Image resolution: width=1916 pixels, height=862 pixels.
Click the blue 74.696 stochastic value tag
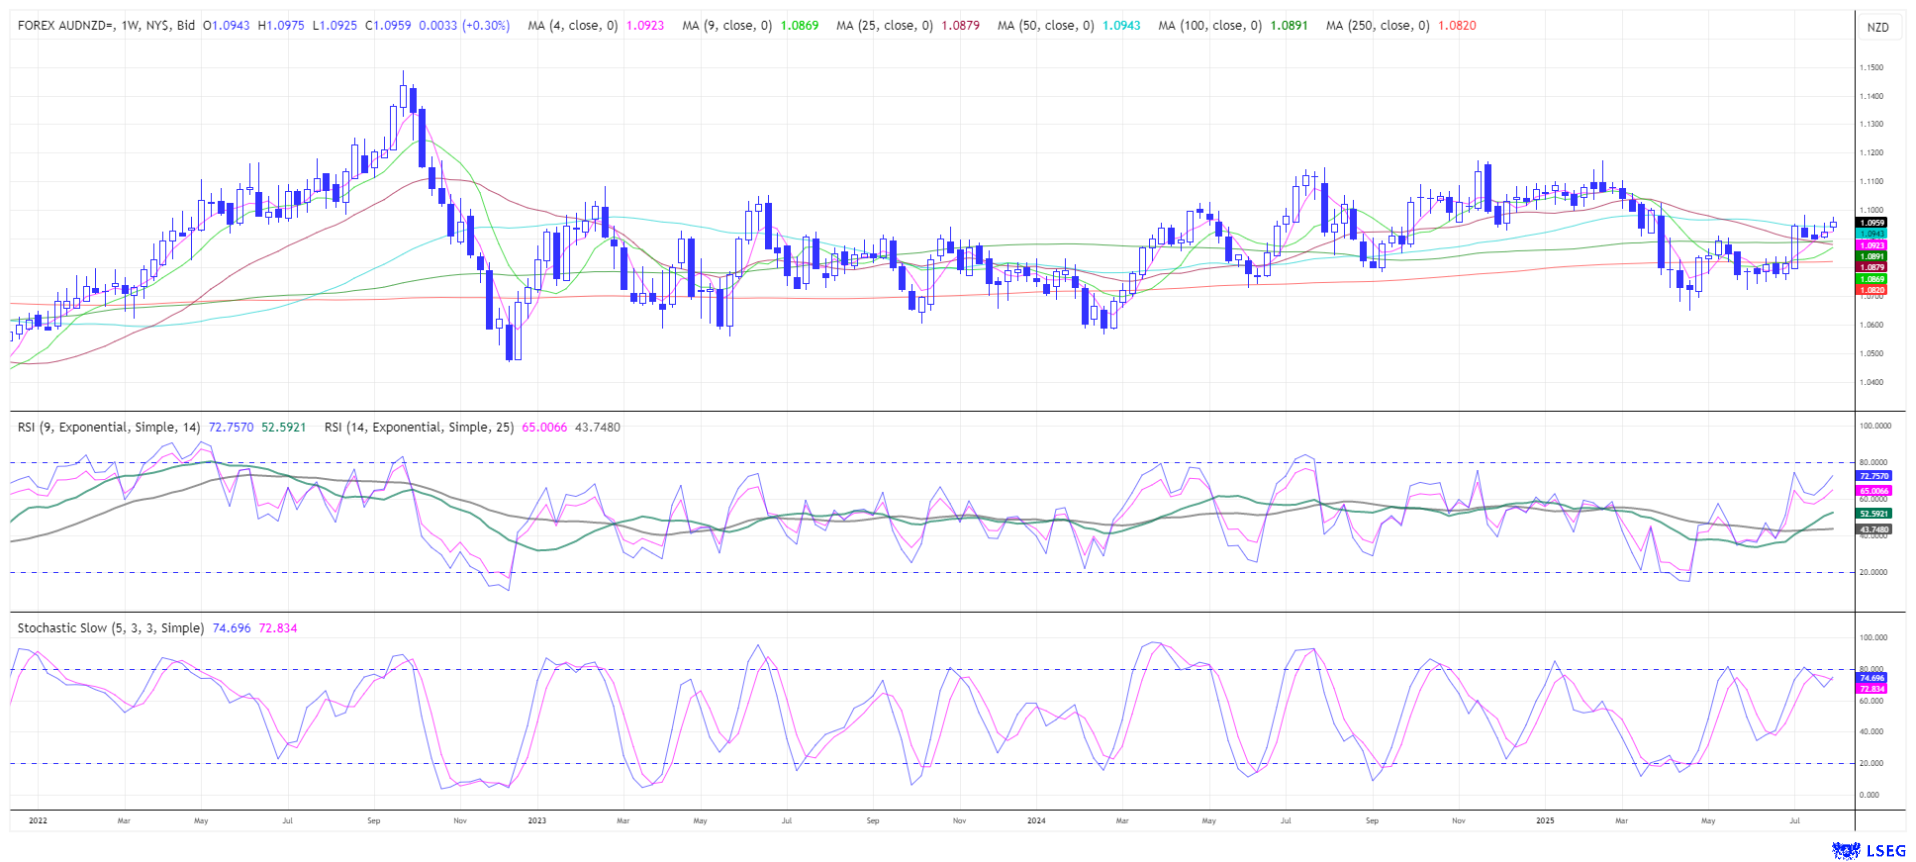click(x=1871, y=678)
